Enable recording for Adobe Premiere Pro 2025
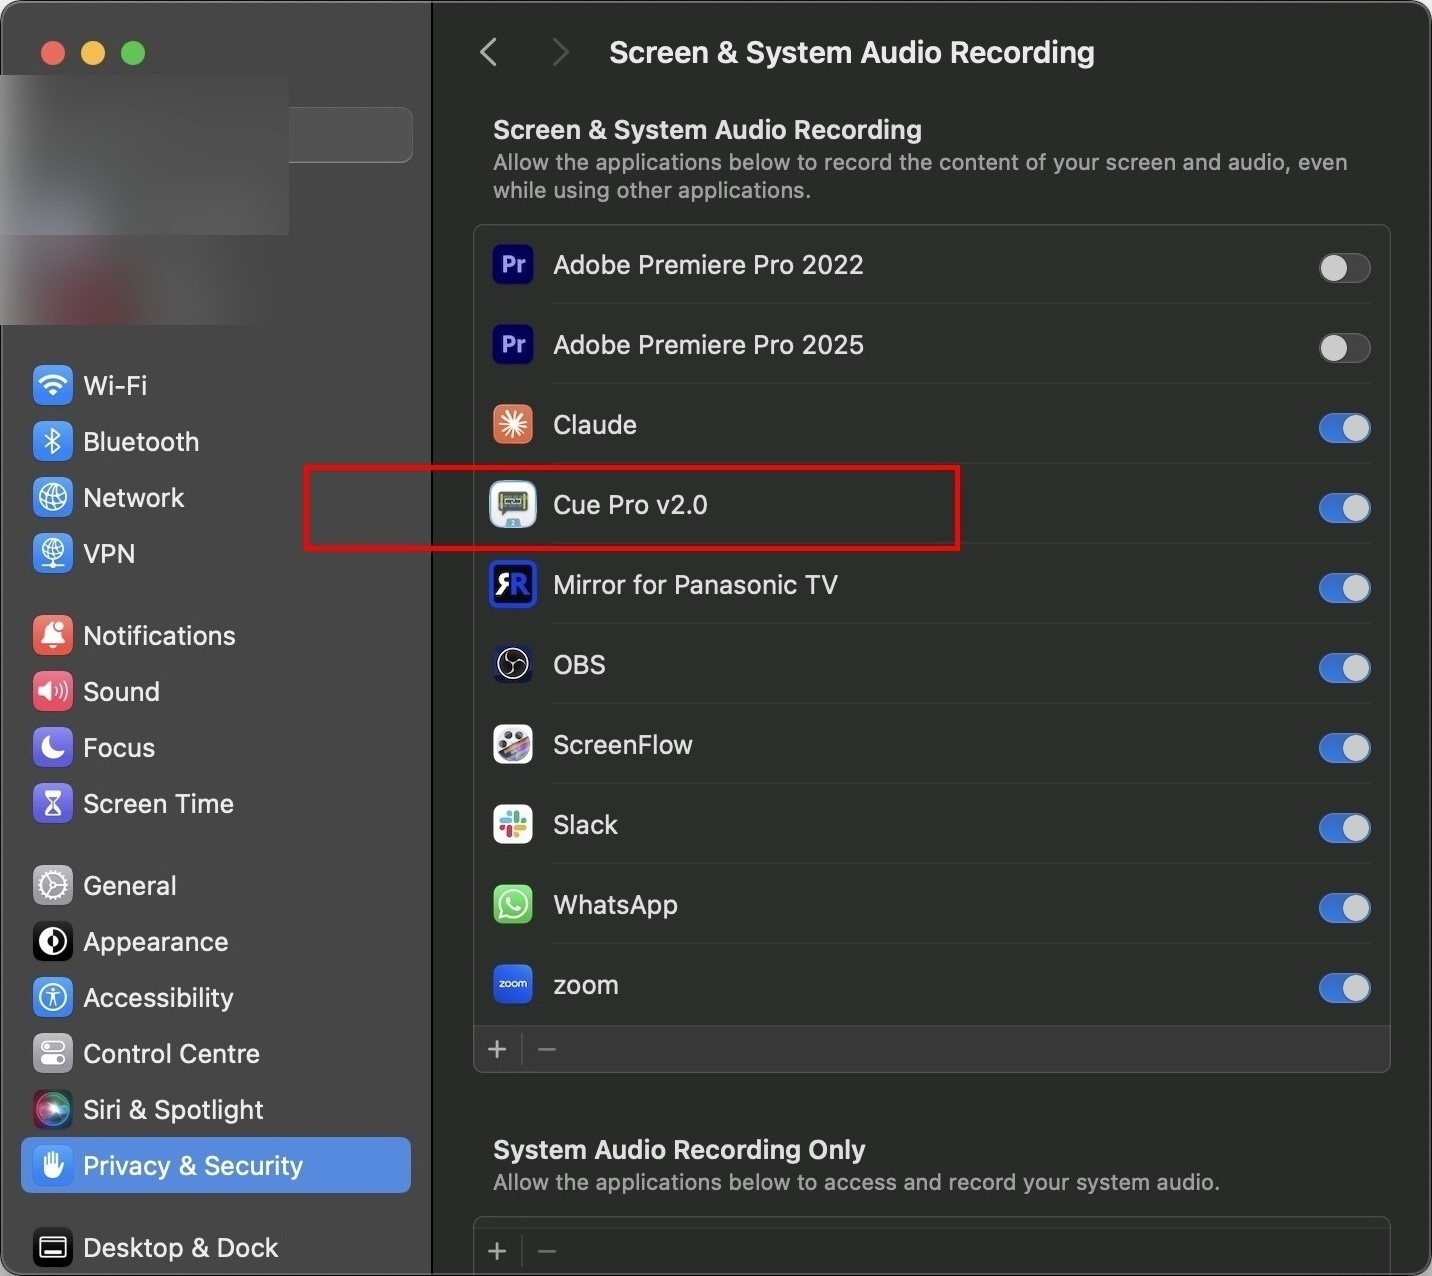Screen dimensions: 1432x1276 point(1344,348)
